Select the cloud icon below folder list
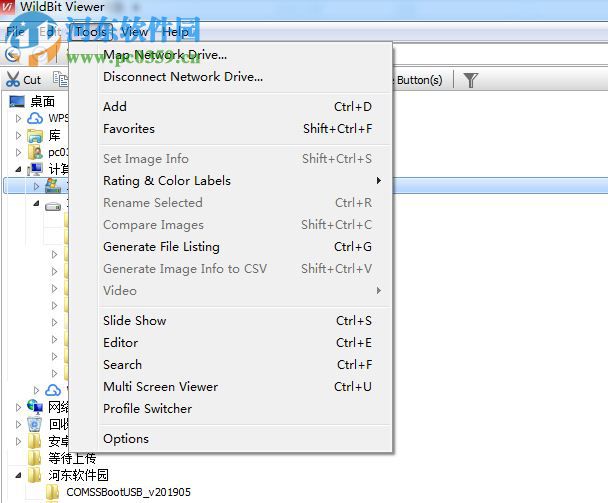The image size is (608, 503). click(53, 390)
